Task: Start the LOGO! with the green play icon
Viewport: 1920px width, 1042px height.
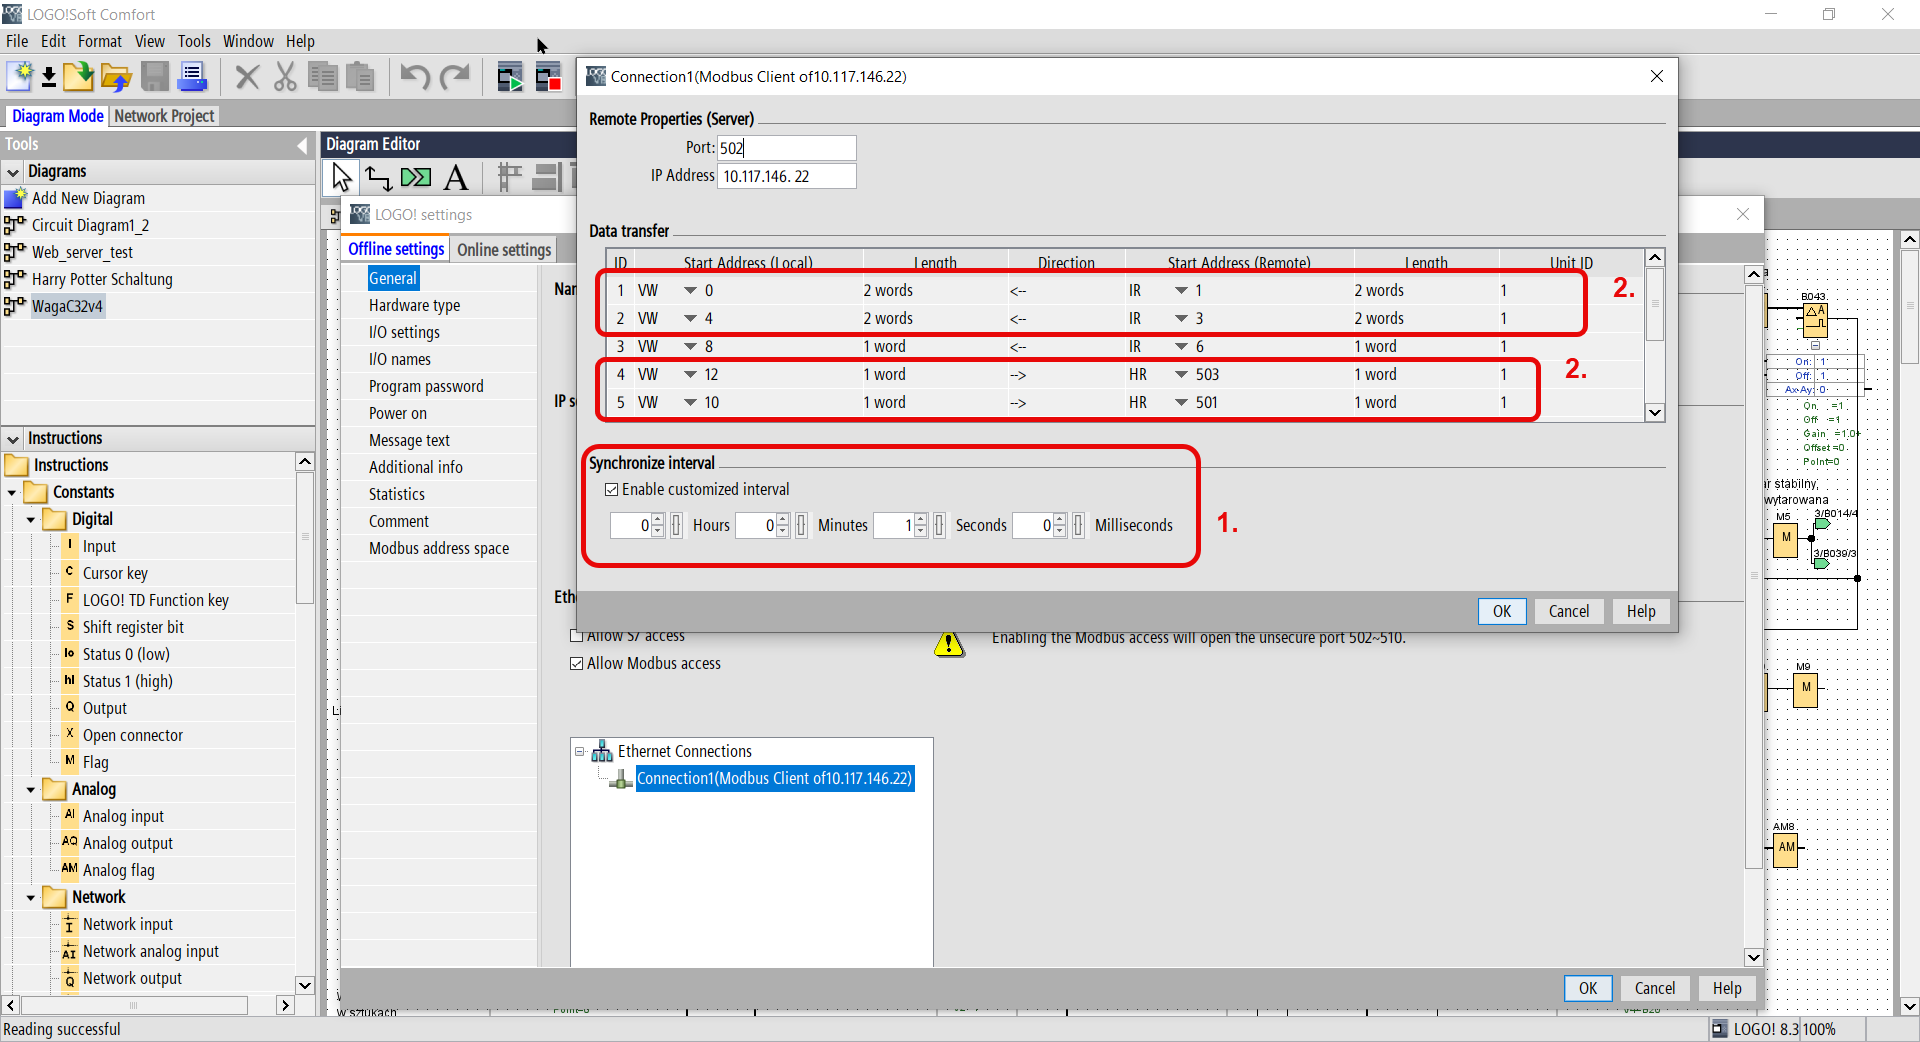Action: point(510,77)
